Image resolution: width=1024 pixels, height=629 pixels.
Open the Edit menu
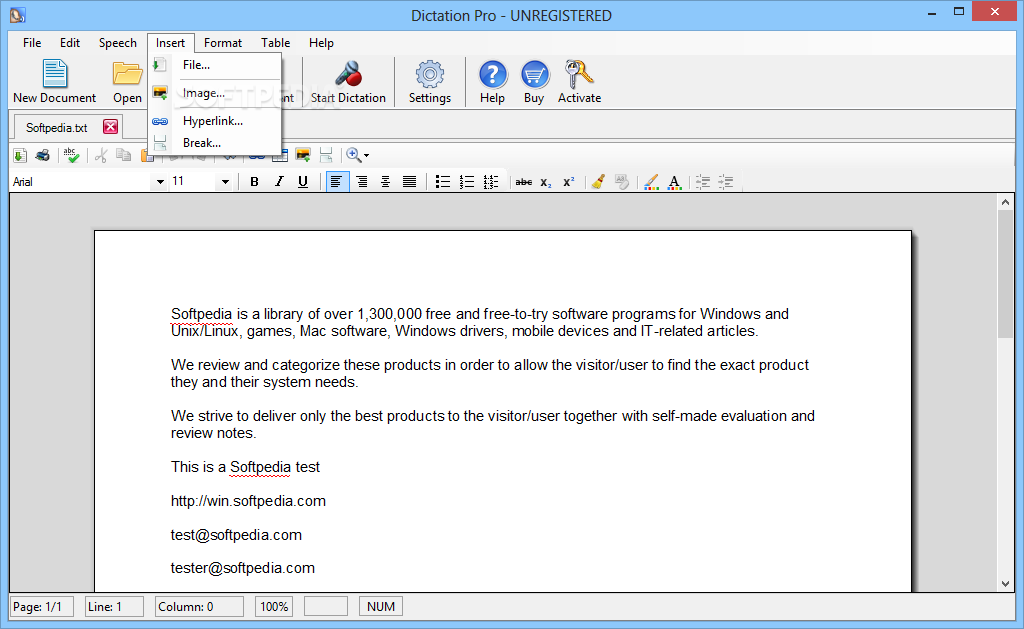[x=70, y=43]
